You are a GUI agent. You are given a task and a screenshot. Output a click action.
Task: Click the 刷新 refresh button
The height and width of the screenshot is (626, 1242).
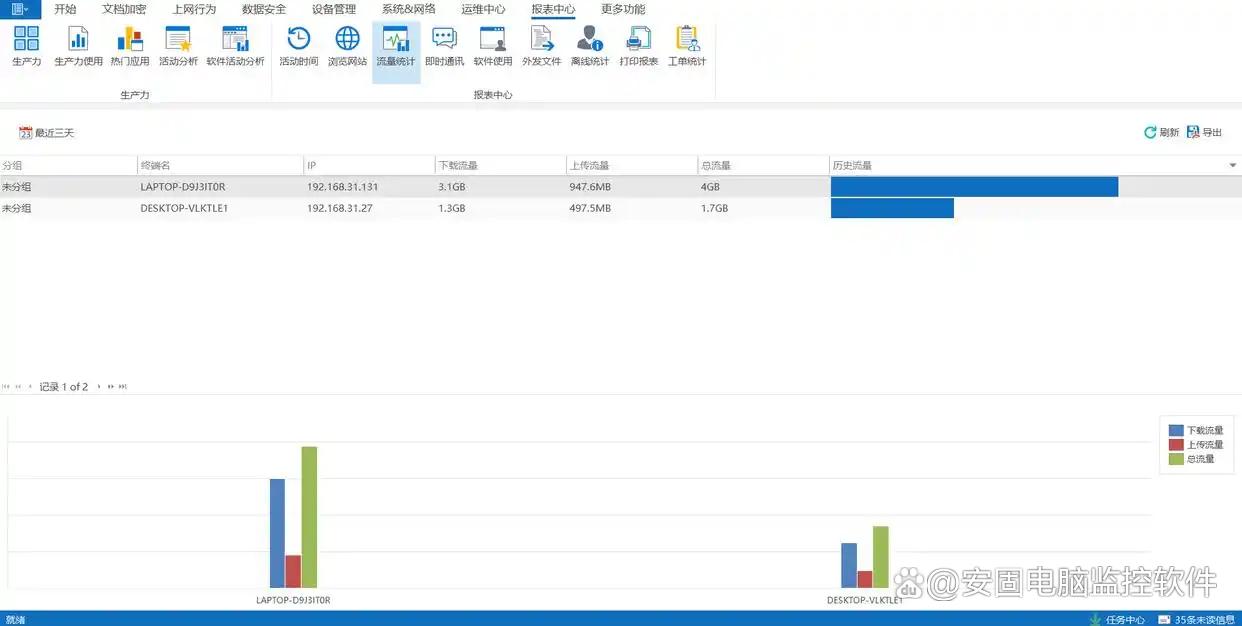tap(1161, 133)
